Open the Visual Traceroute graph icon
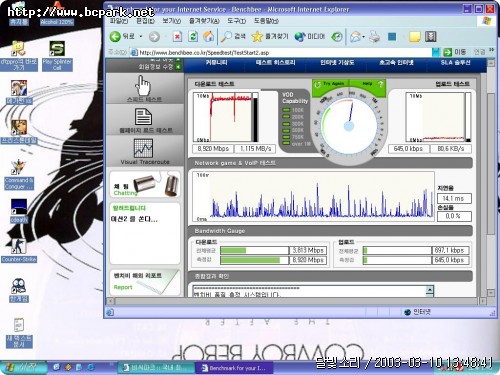 point(143,148)
